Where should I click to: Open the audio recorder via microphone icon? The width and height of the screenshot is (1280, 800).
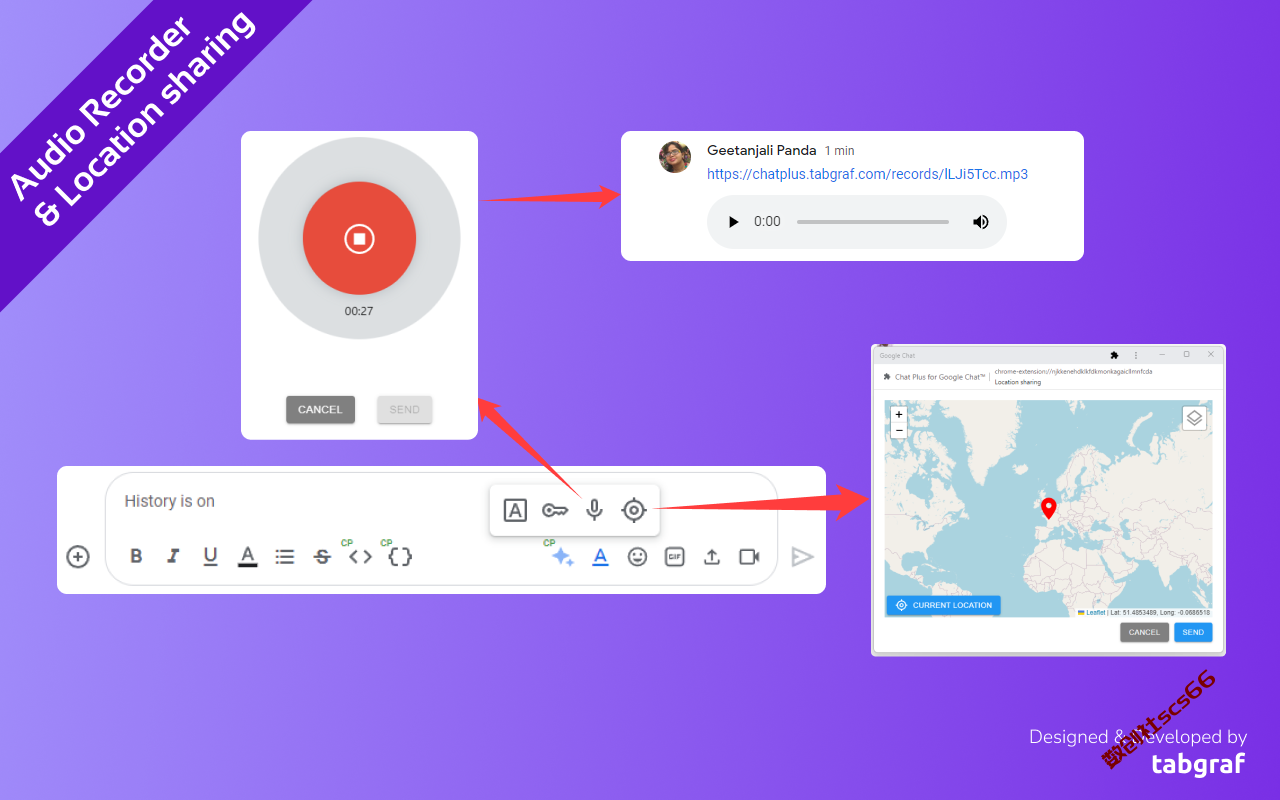point(594,511)
